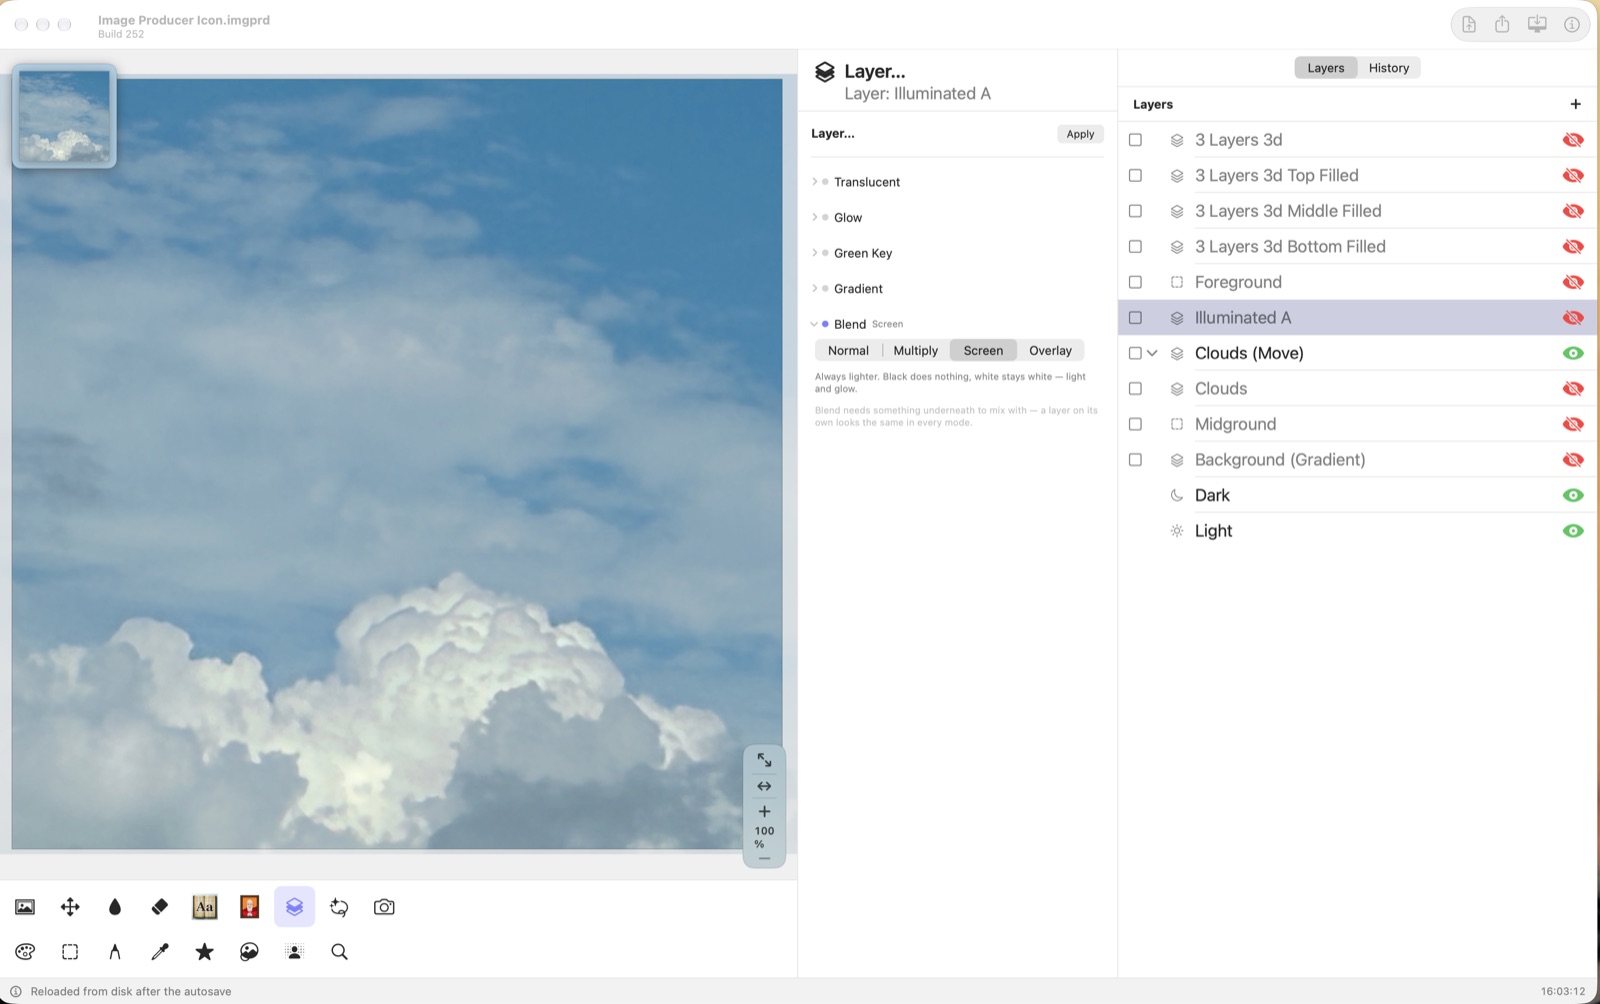Click the download-to-display icon in title bar
This screenshot has width=1600, height=1004.
point(1537,24)
